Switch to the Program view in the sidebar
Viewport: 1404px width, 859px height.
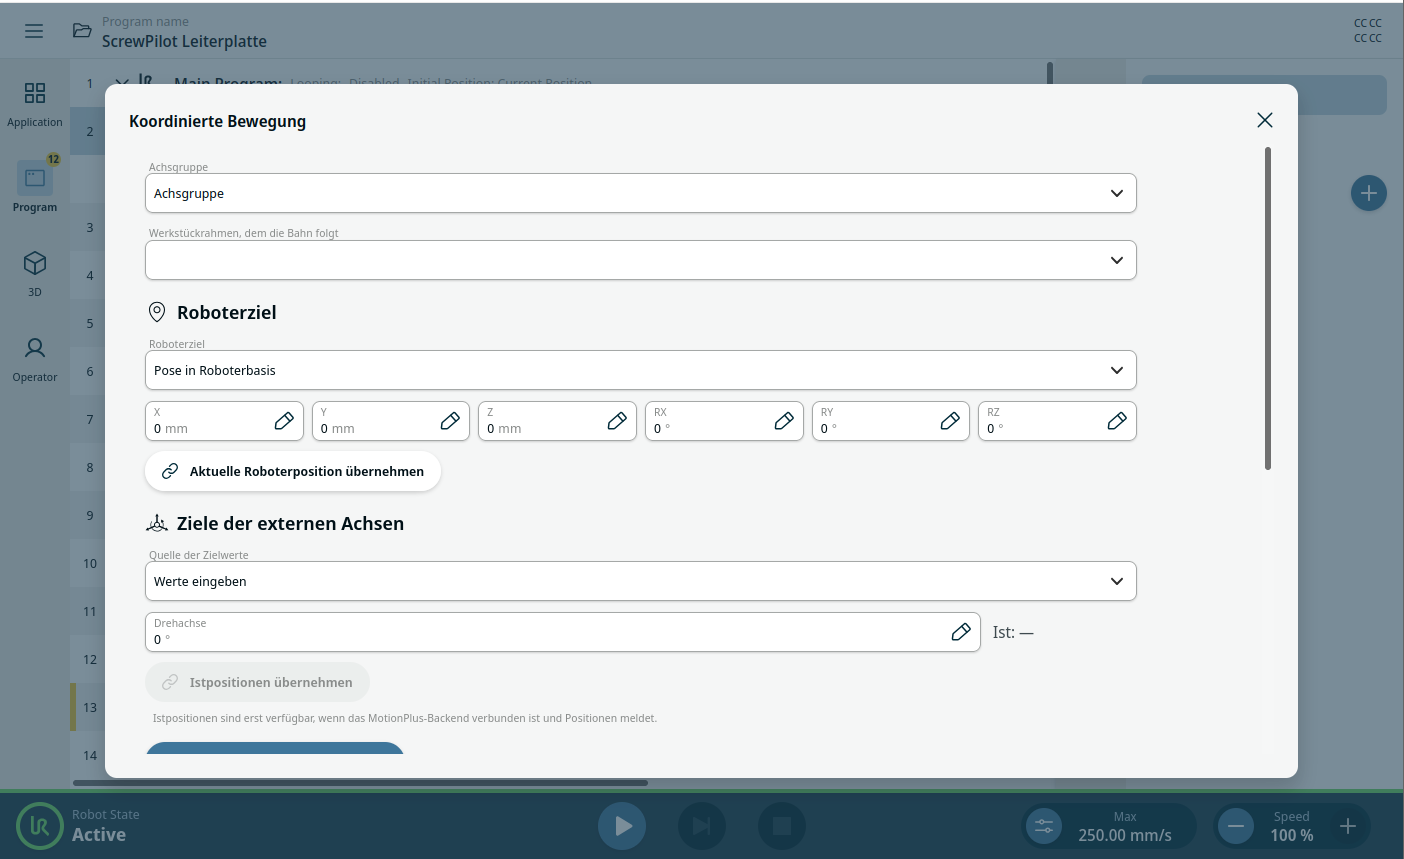click(35, 187)
